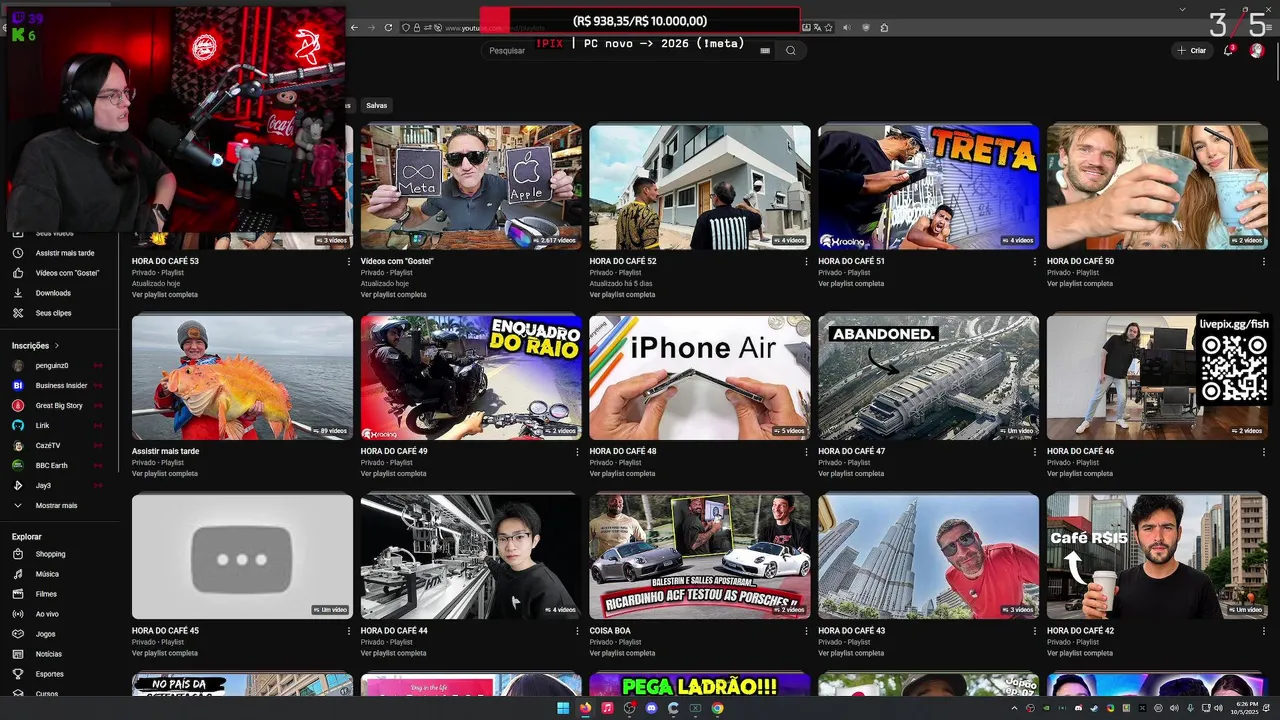Open the Jogos gaming icon
The image size is (1280, 720).
tap(17, 634)
